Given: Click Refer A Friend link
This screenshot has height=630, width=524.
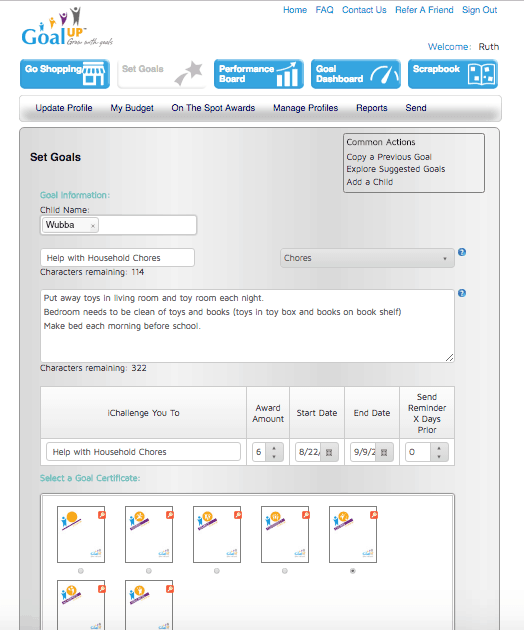Looking at the screenshot, I should click(x=424, y=10).
